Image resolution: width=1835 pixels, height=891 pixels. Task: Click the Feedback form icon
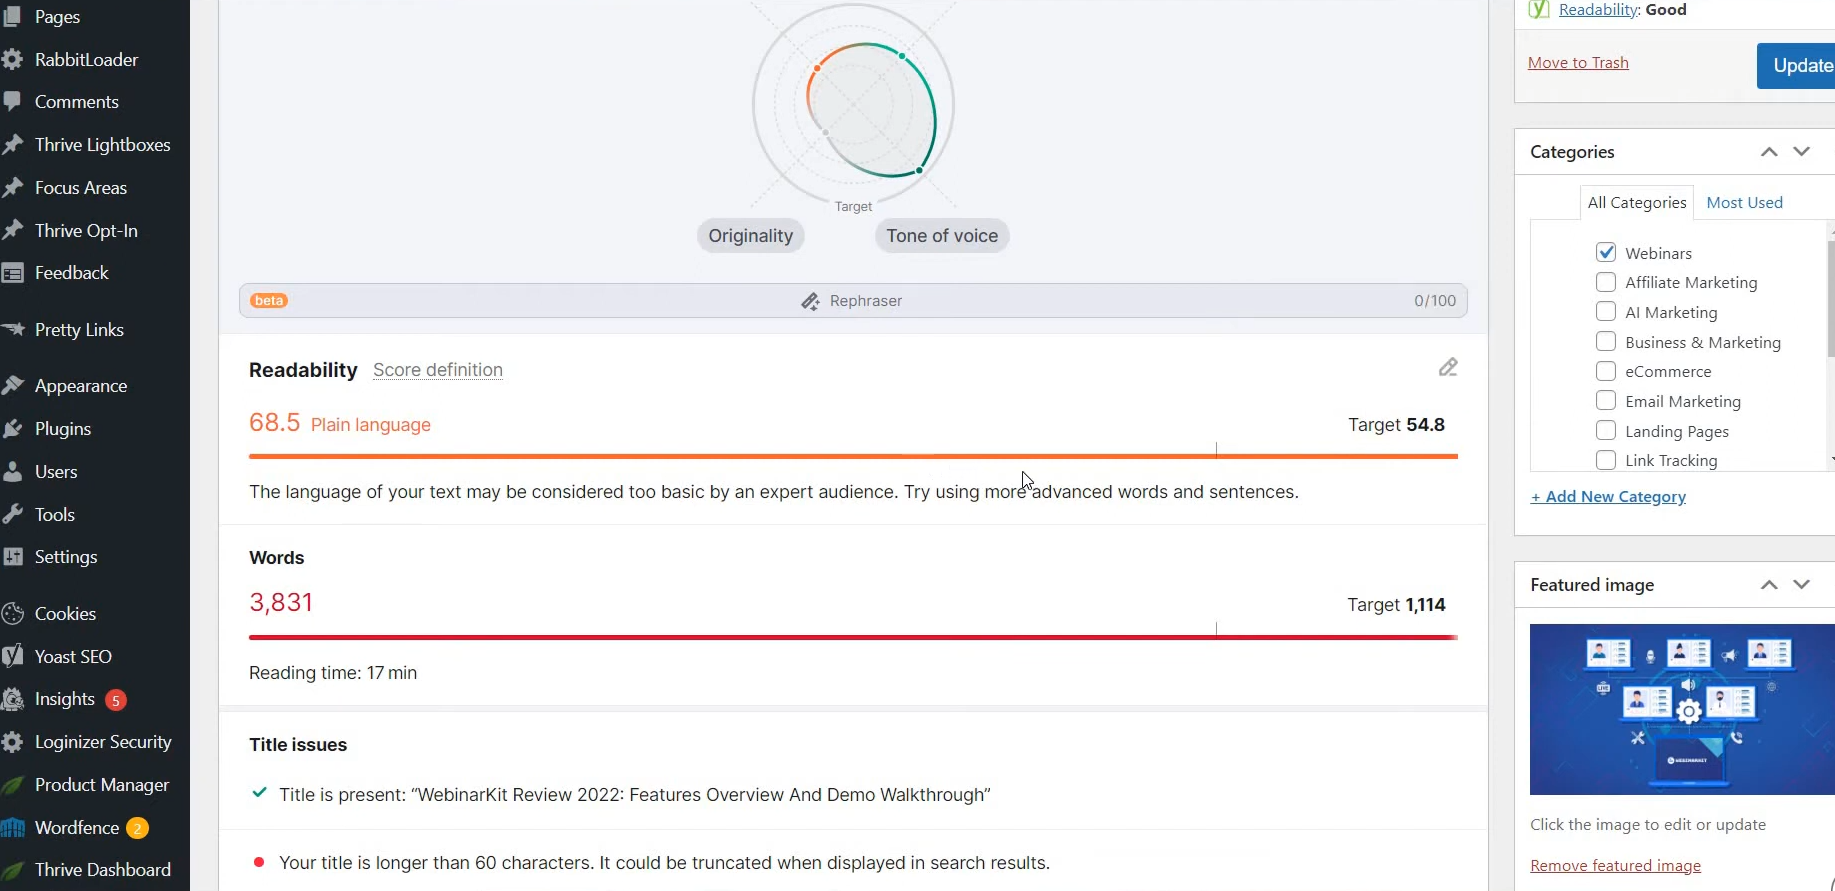pyautogui.click(x=12, y=273)
